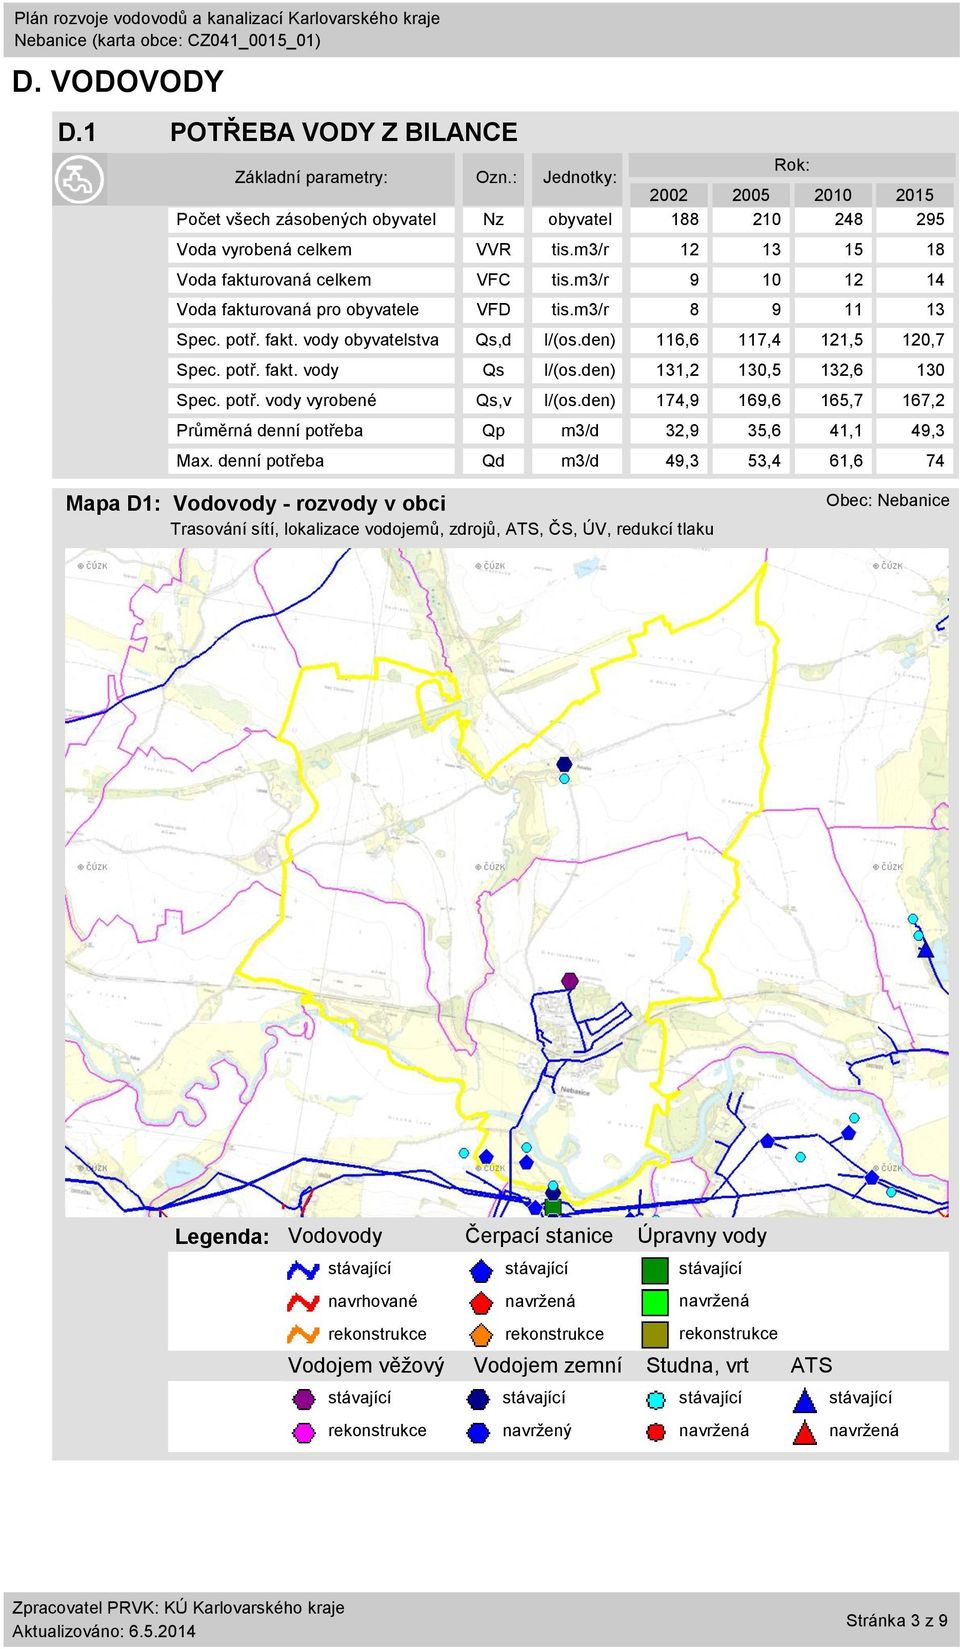The height and width of the screenshot is (1649, 960).
Task: Click the 'Voda fakturovaná celkem' row label
Action: (x=274, y=280)
